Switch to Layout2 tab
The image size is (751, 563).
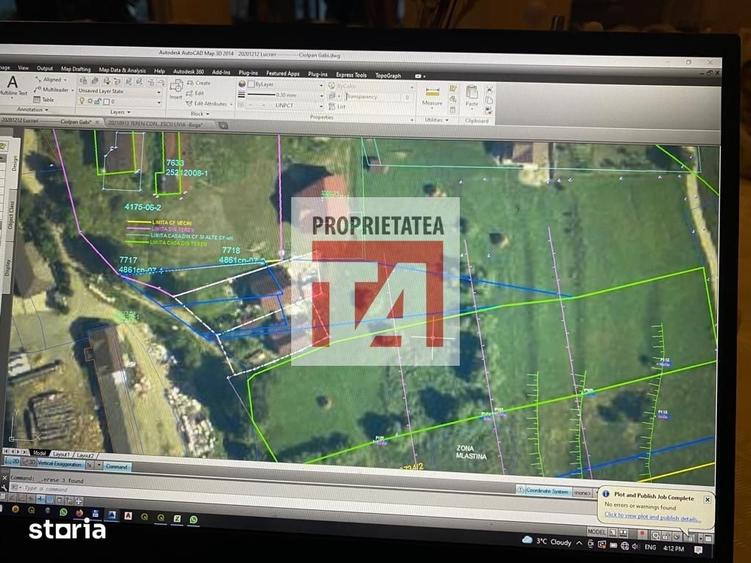(85, 455)
